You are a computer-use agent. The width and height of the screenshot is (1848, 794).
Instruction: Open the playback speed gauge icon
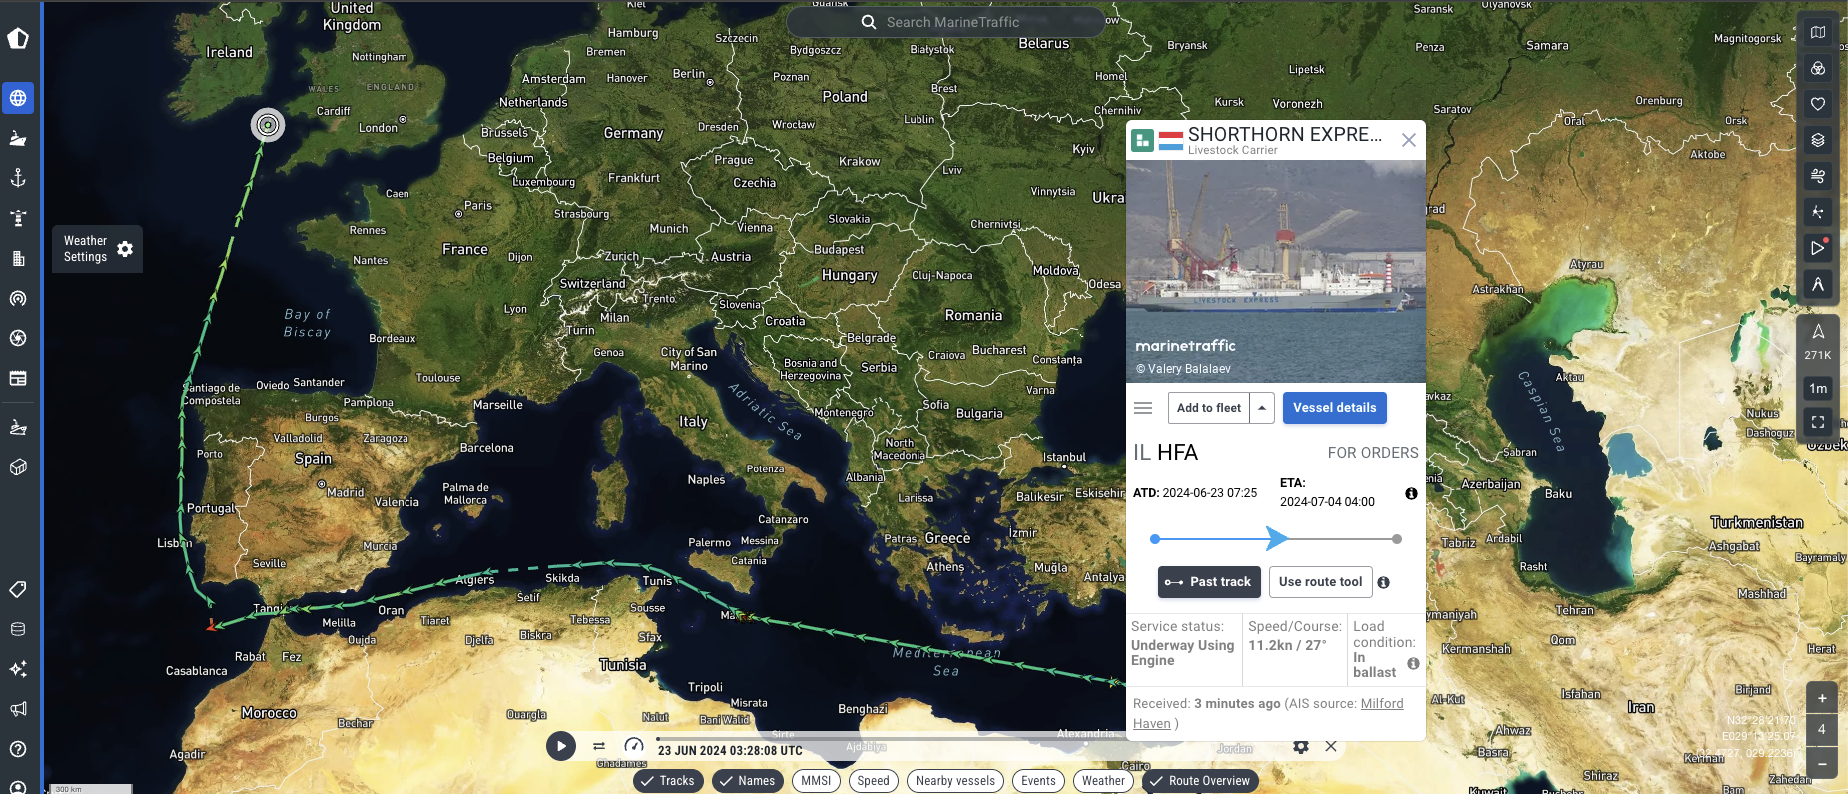tap(634, 745)
